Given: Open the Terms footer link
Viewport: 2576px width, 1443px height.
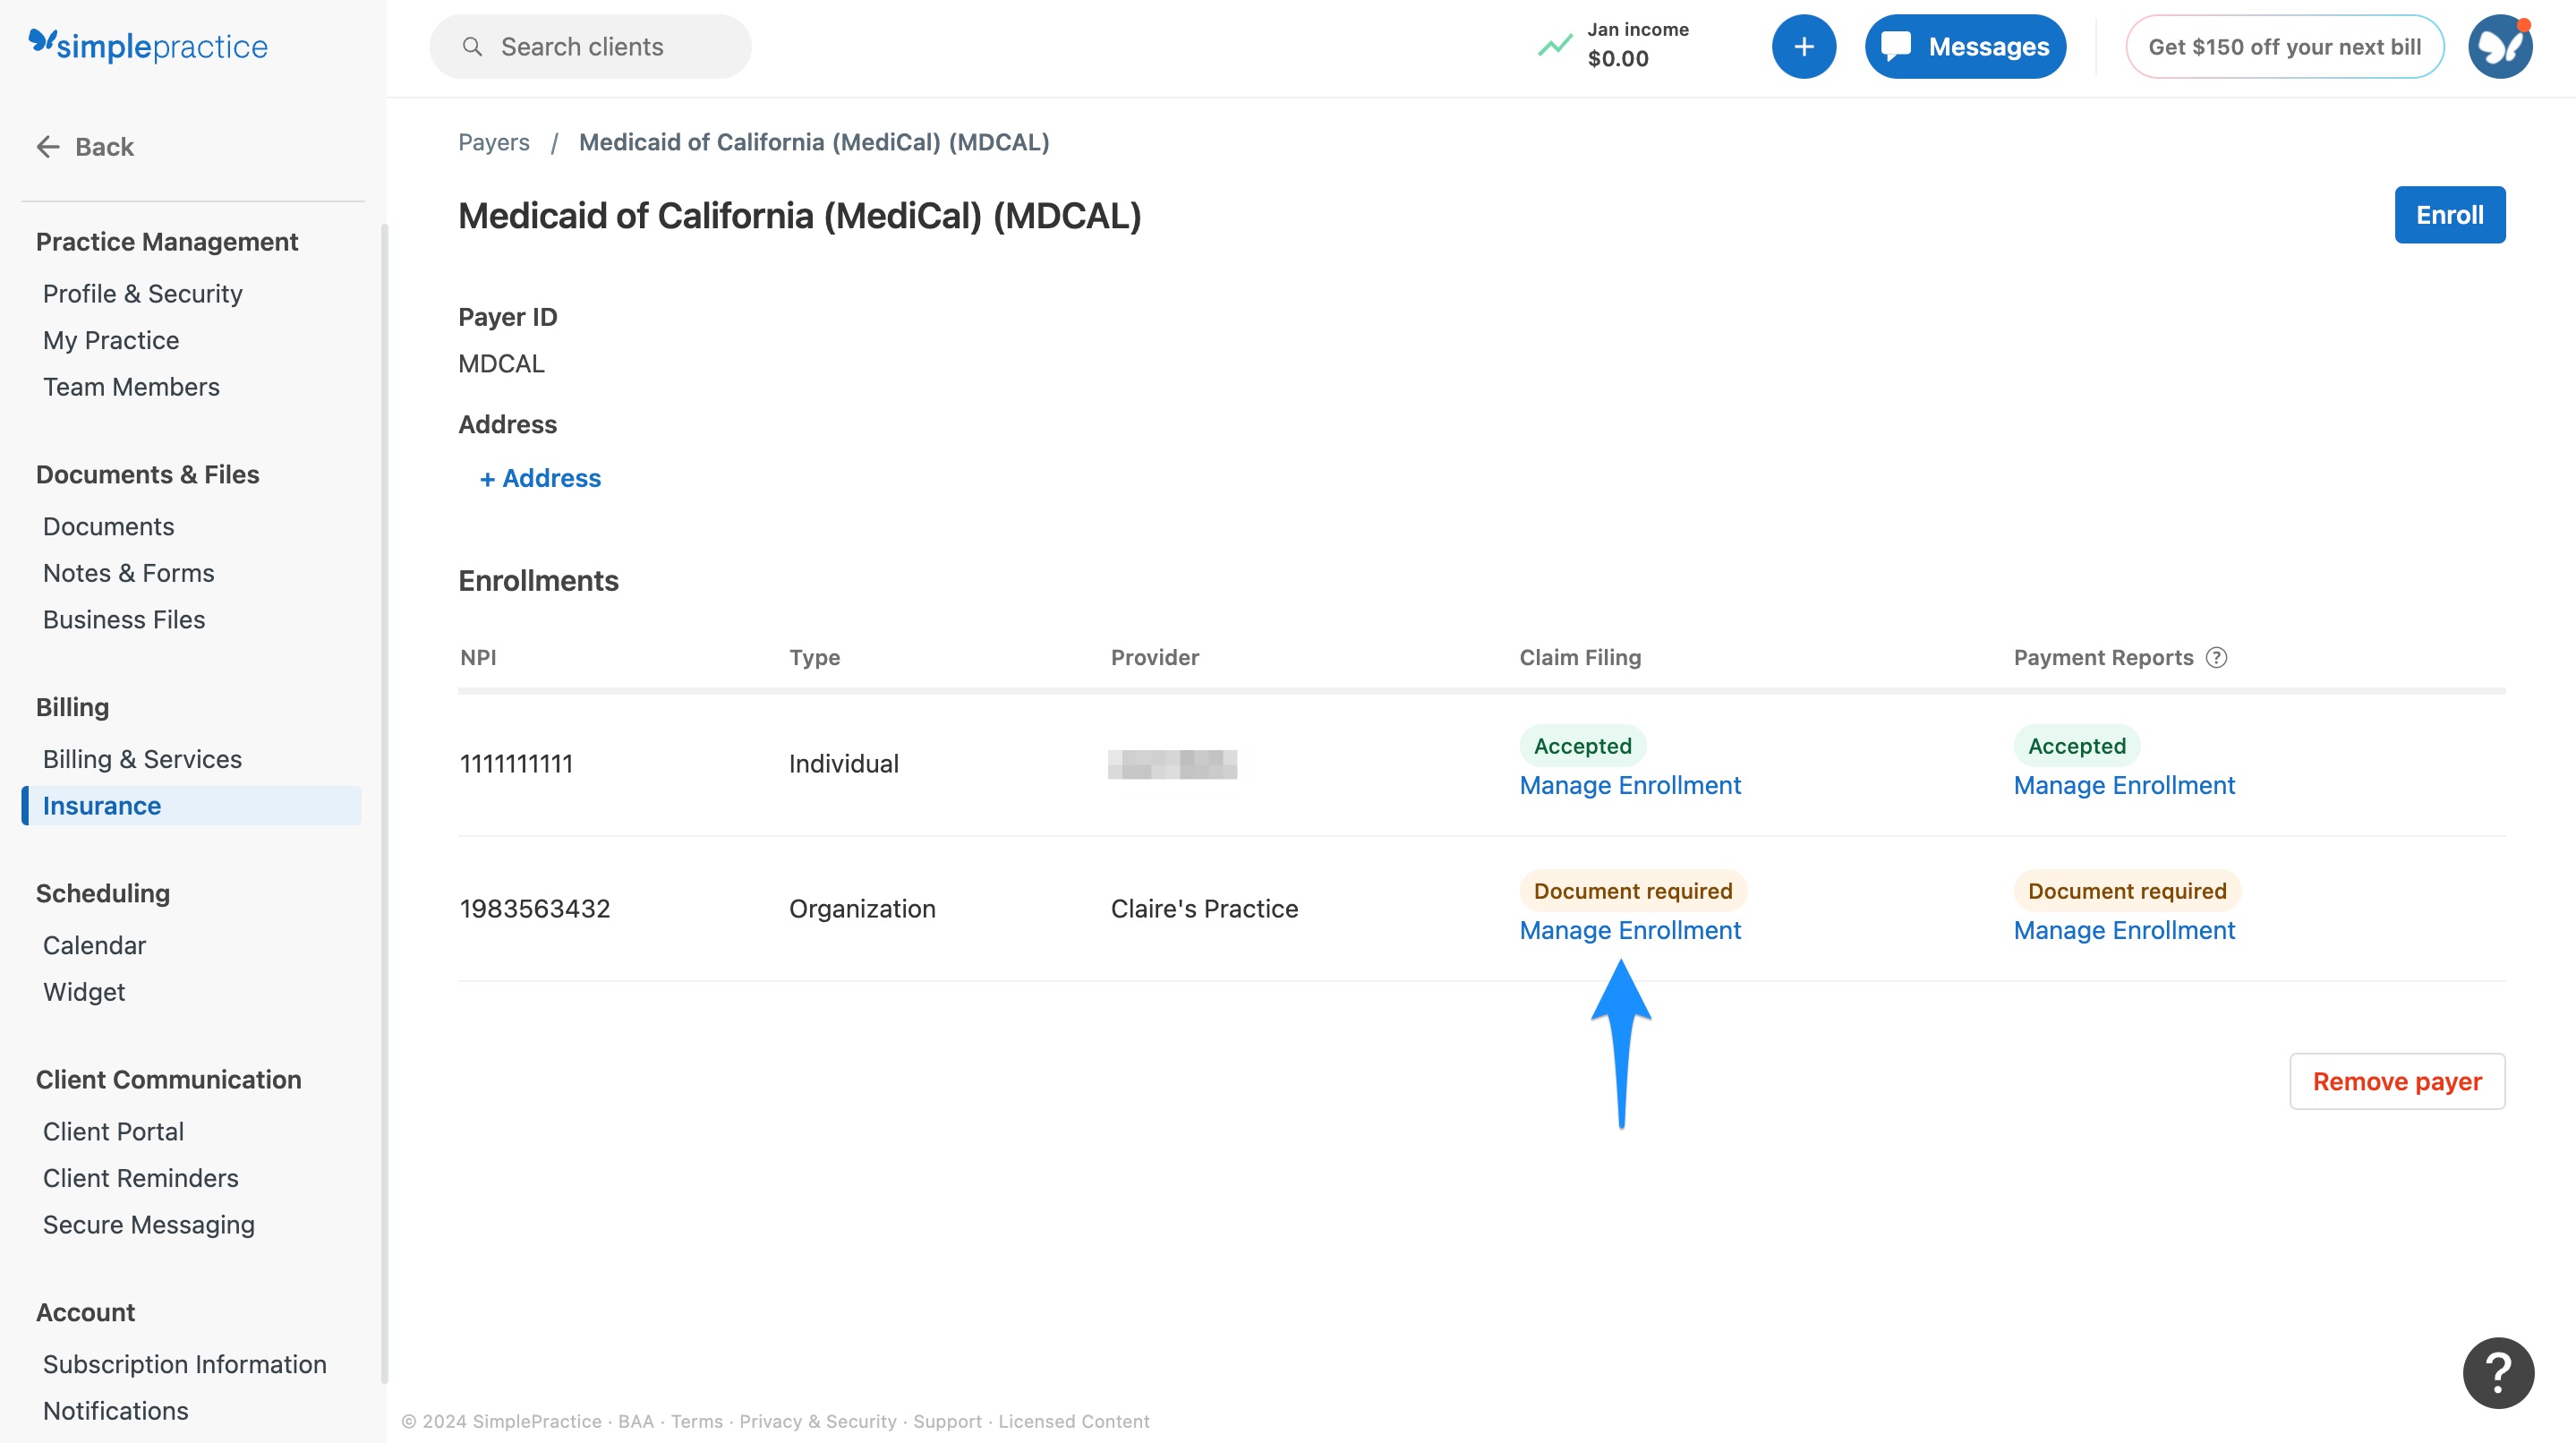Looking at the screenshot, I should point(696,1420).
